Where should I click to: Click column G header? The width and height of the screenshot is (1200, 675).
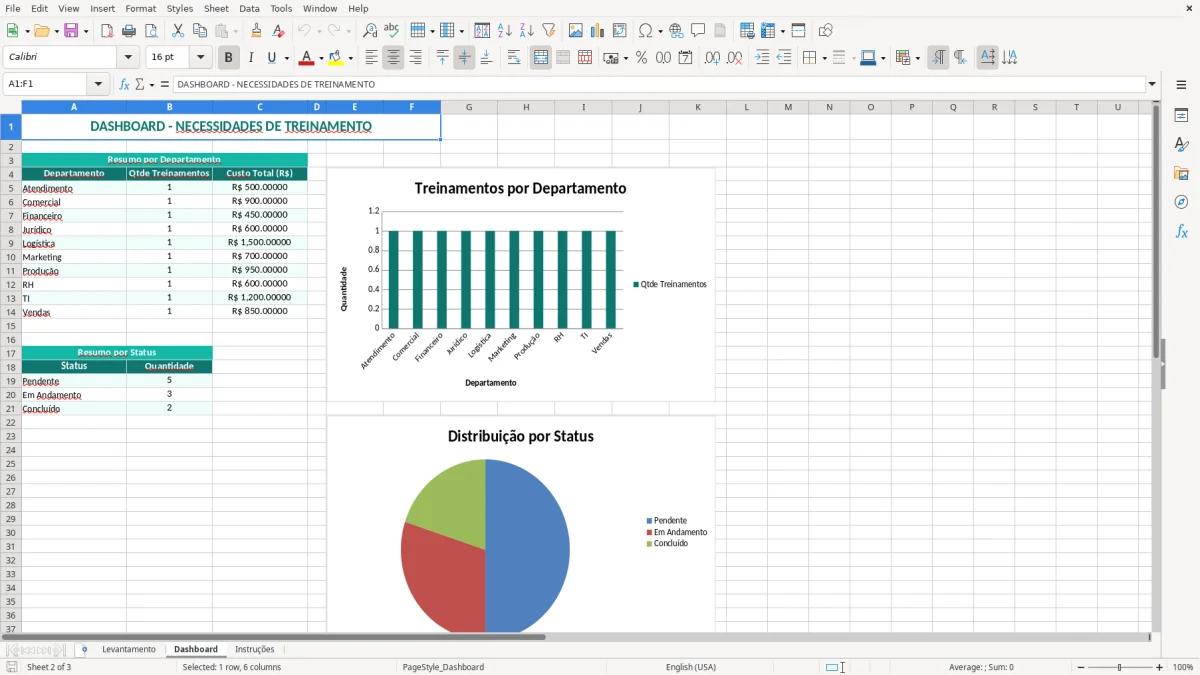[x=469, y=107]
